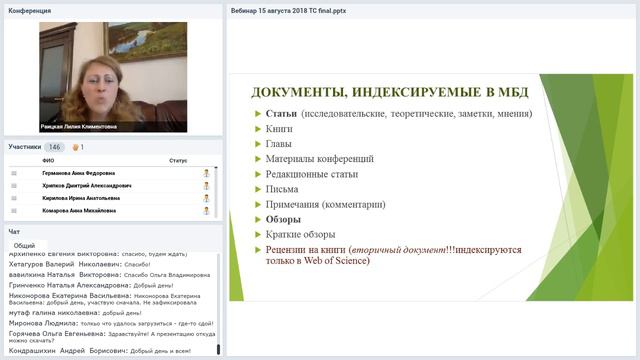Click the slide bullet Редакционные статьи
This screenshot has width=640, height=360.
(312, 174)
